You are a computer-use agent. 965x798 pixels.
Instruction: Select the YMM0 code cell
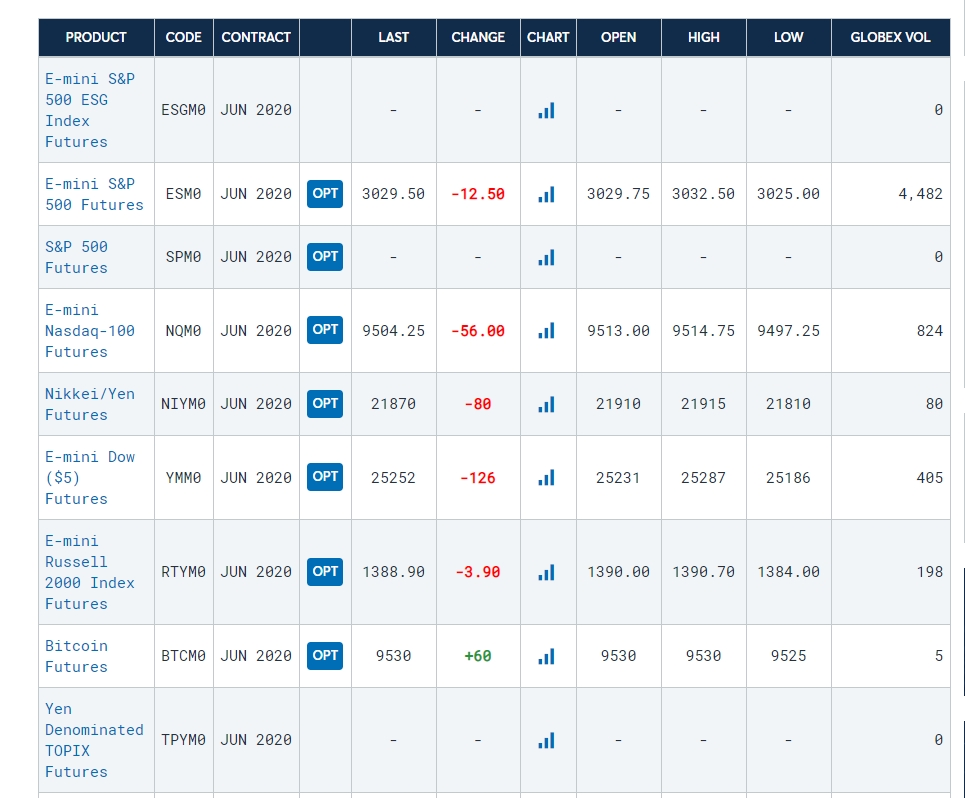[x=183, y=478]
